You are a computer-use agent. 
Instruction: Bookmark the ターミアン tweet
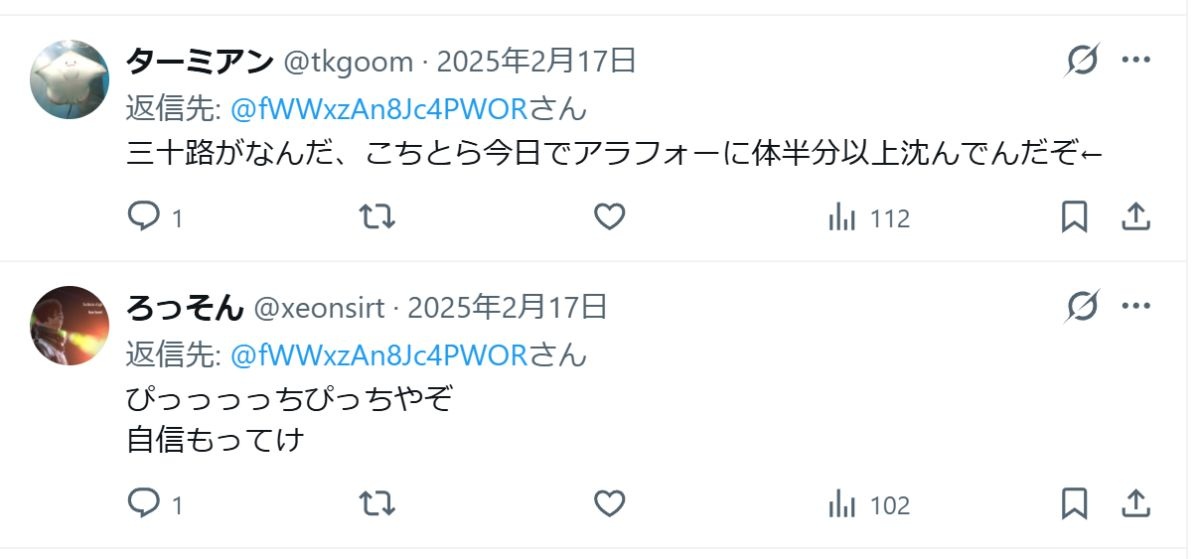tap(1074, 217)
